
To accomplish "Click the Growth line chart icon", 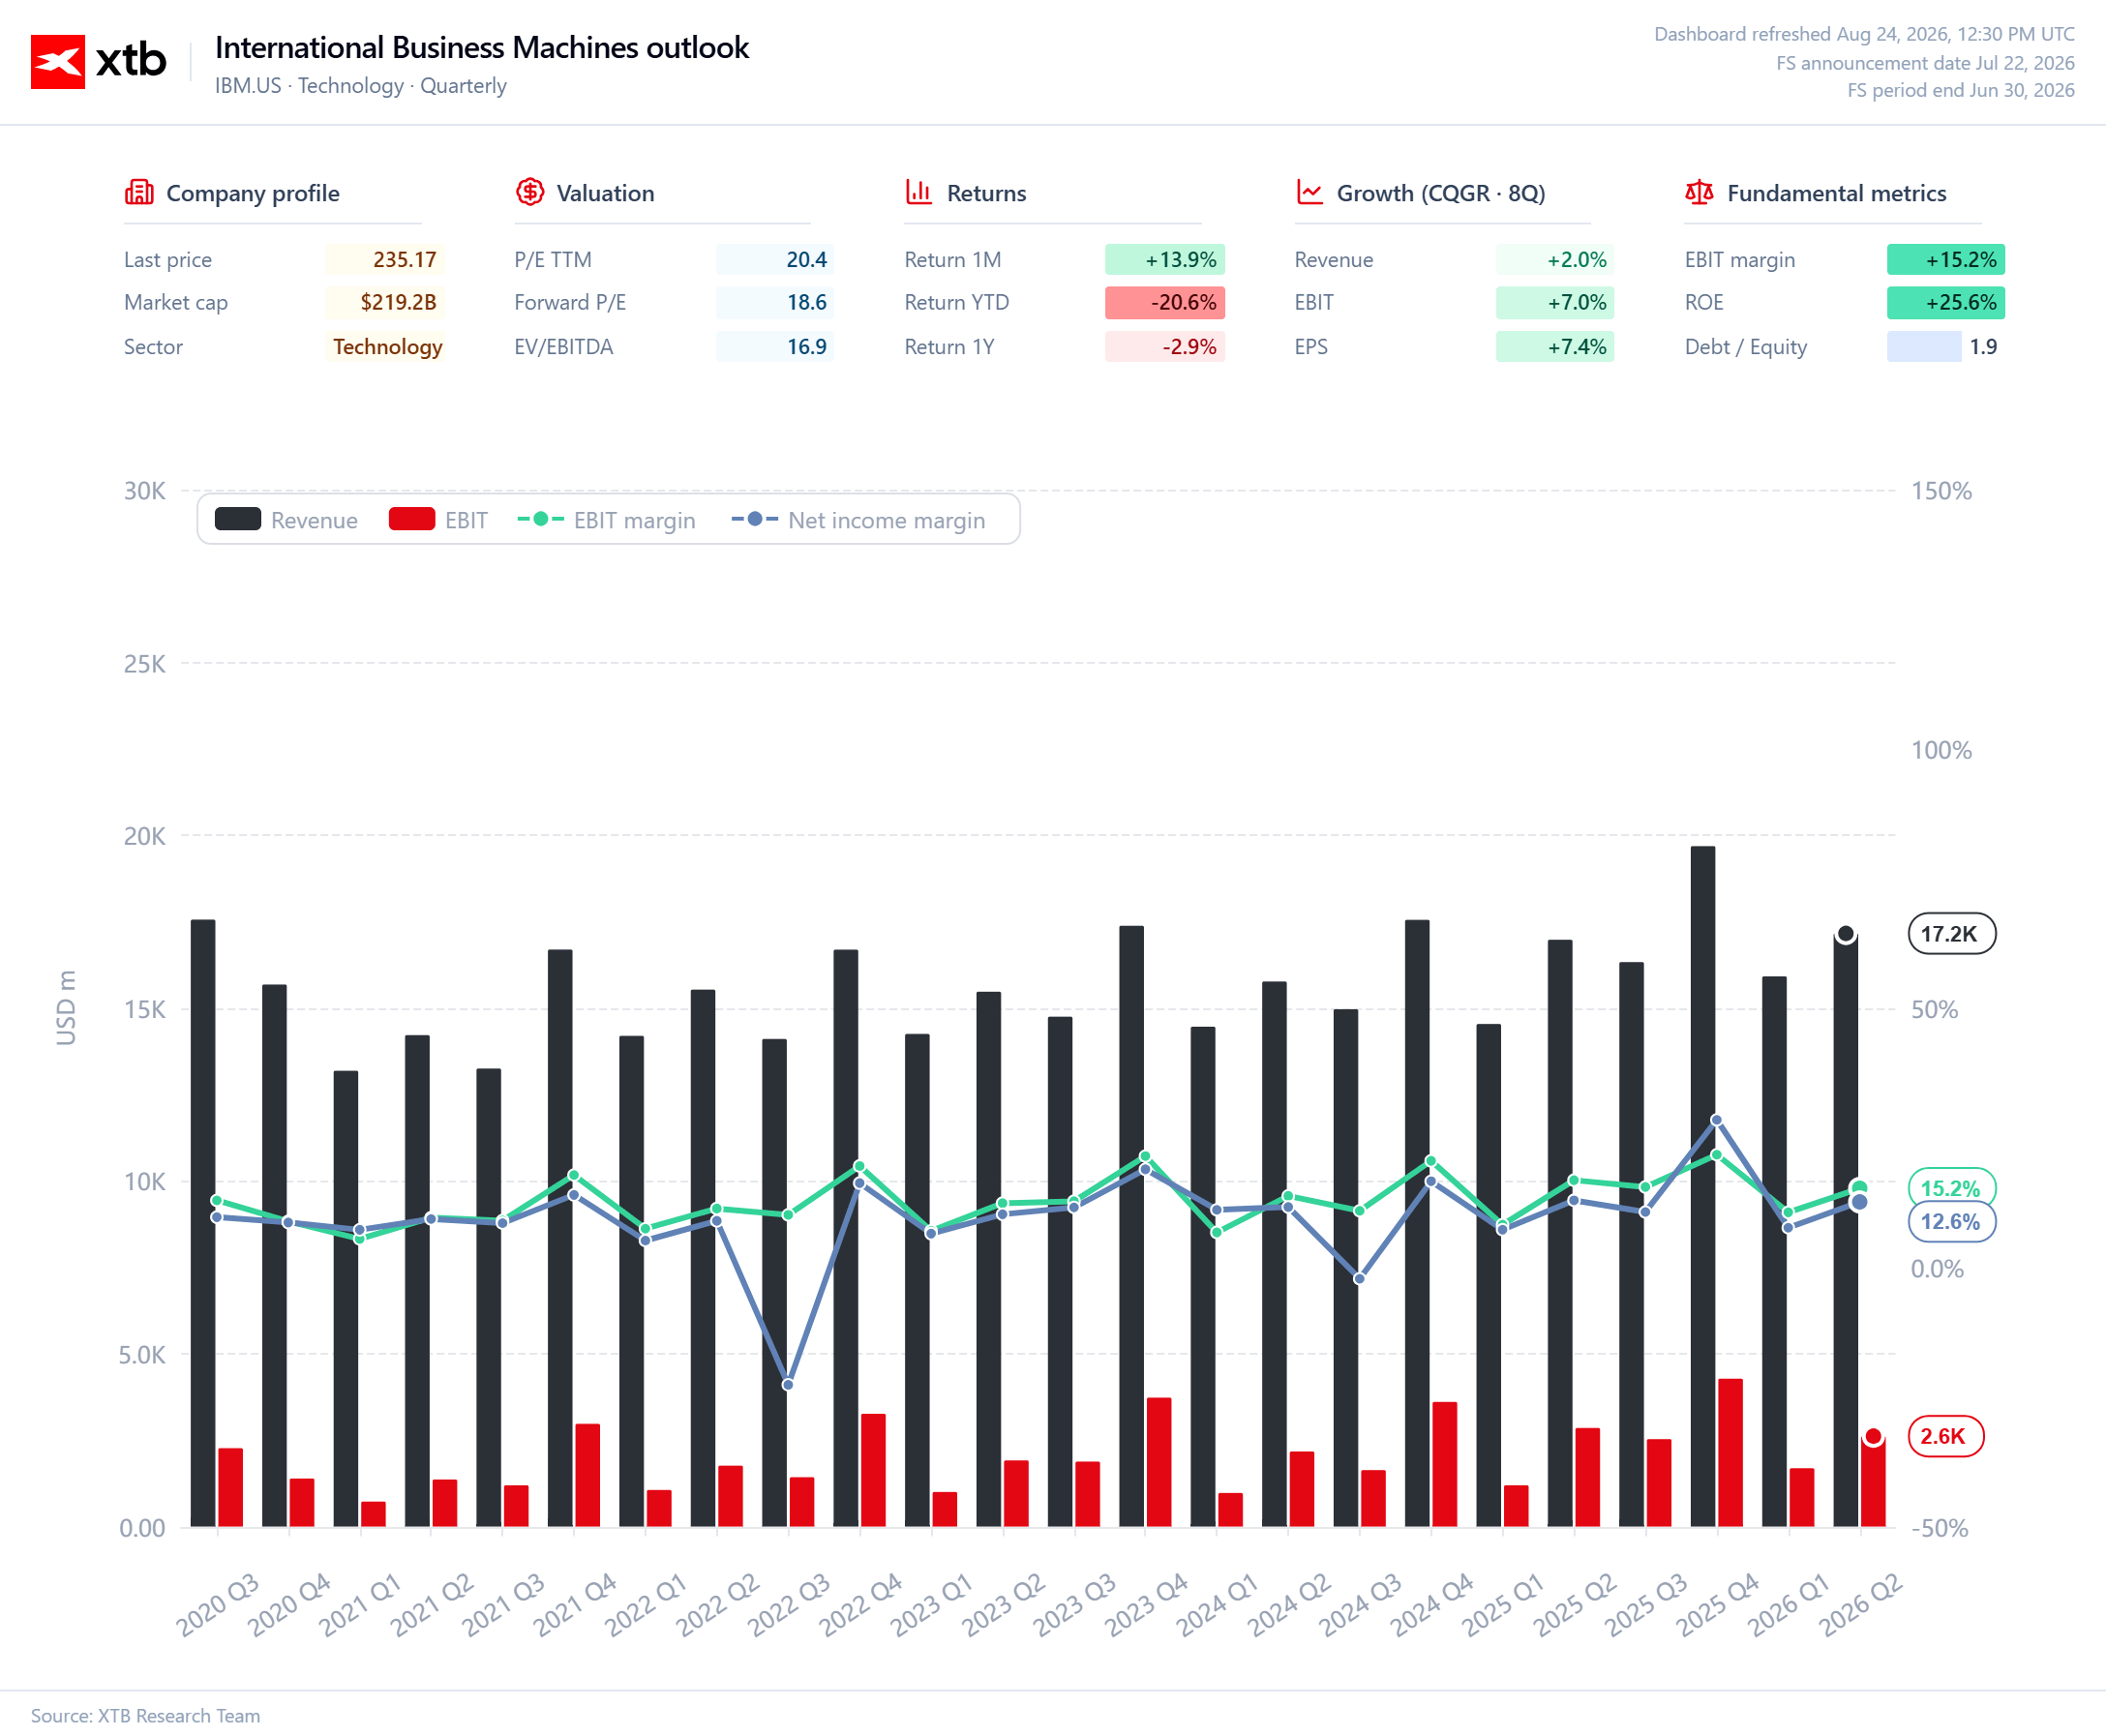I will click(x=1309, y=192).
